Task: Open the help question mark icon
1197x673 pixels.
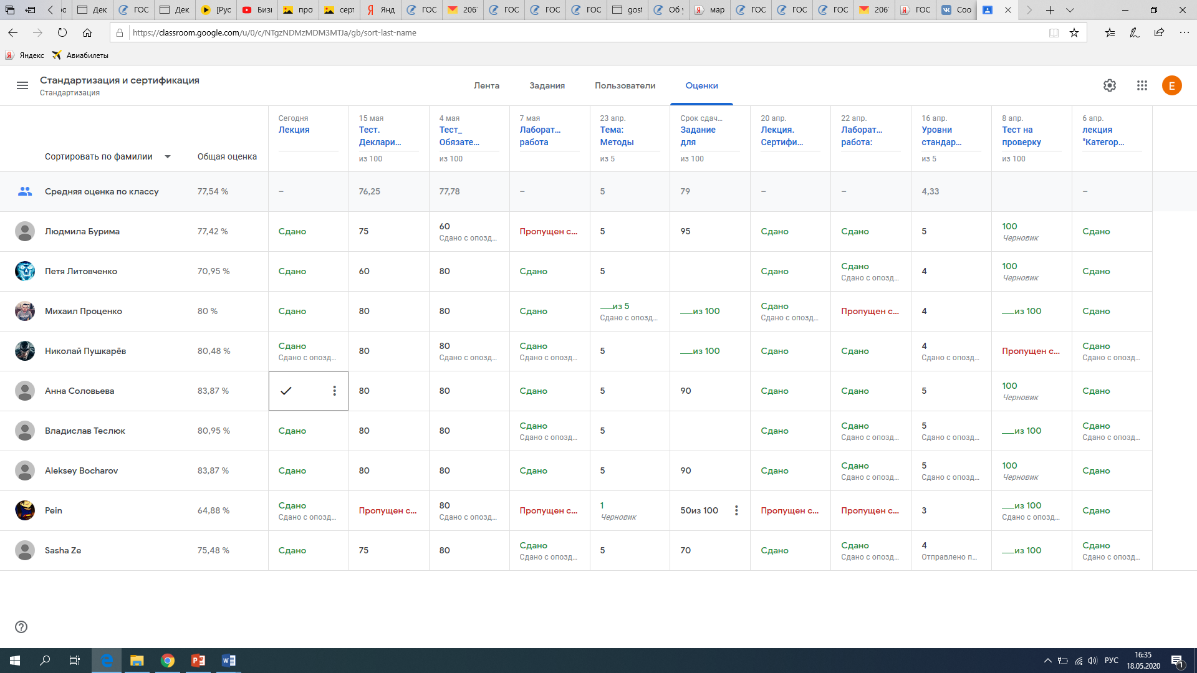Action: click(21, 627)
